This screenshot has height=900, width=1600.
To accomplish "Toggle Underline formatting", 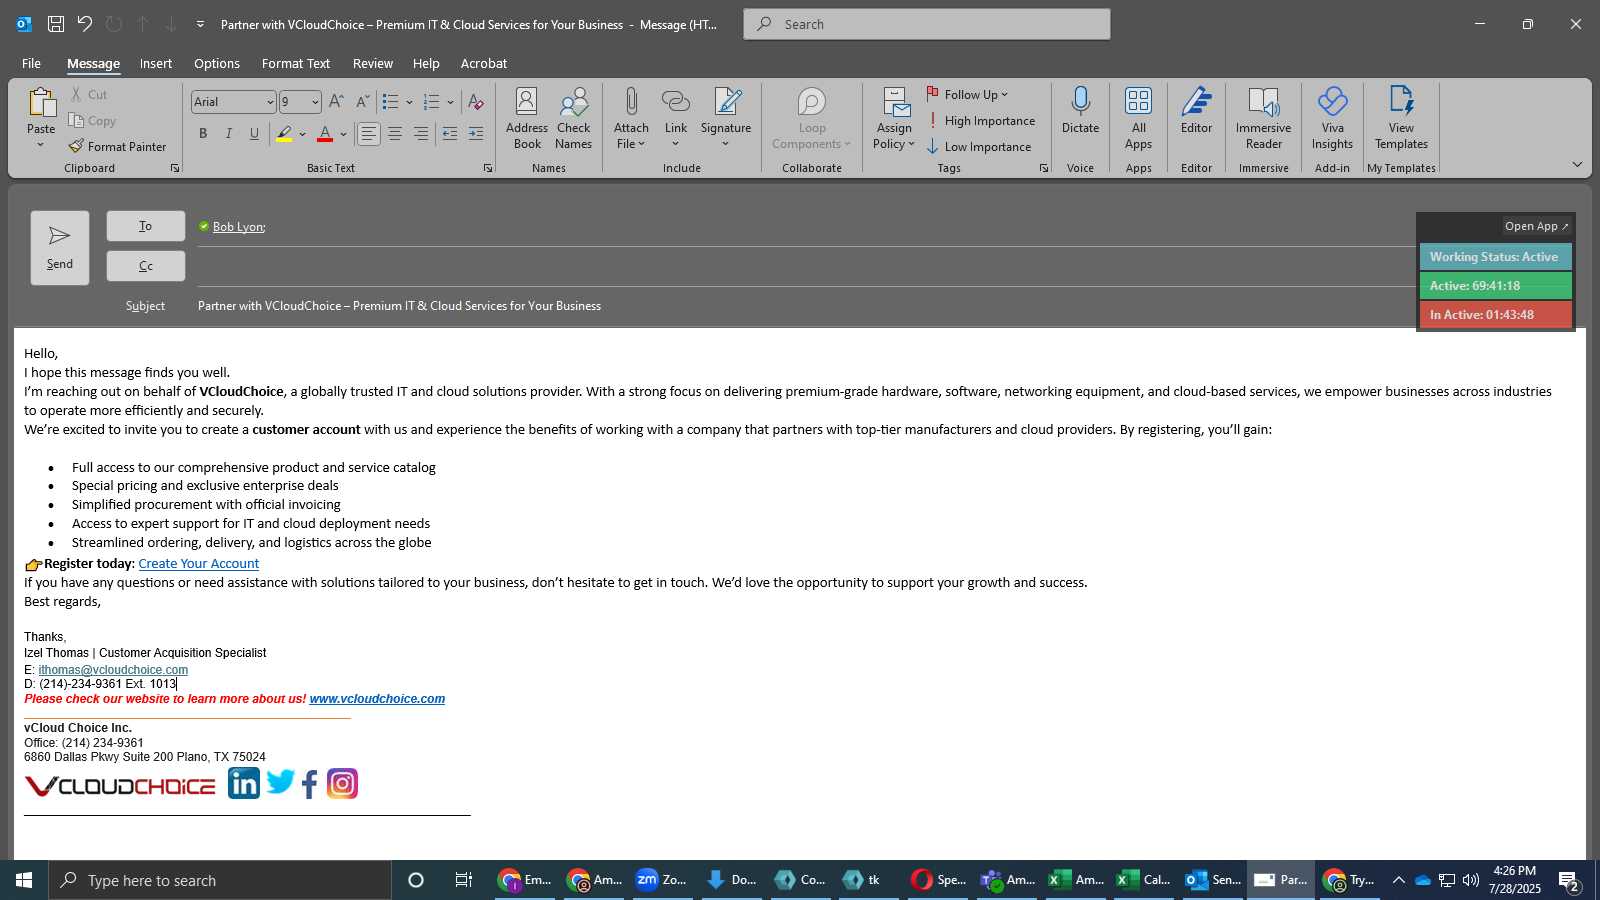I will [255, 133].
